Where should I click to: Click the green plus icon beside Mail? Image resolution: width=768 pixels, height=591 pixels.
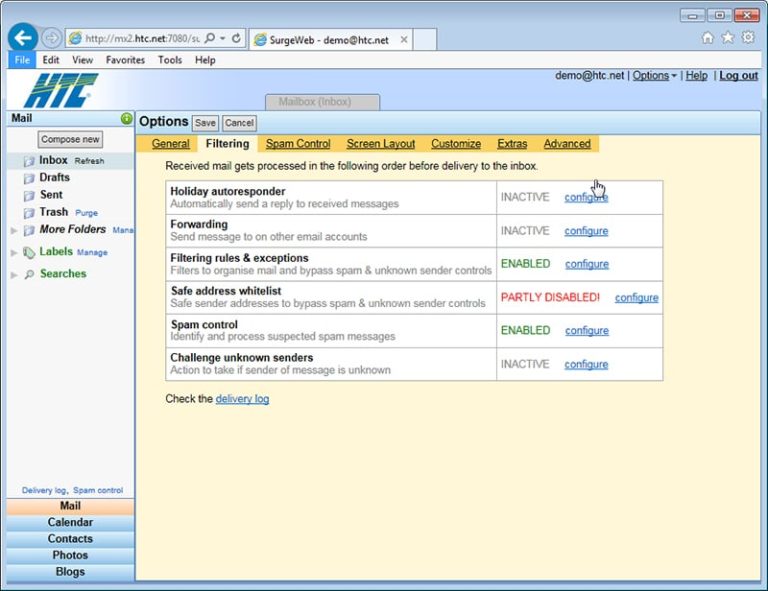coord(126,118)
